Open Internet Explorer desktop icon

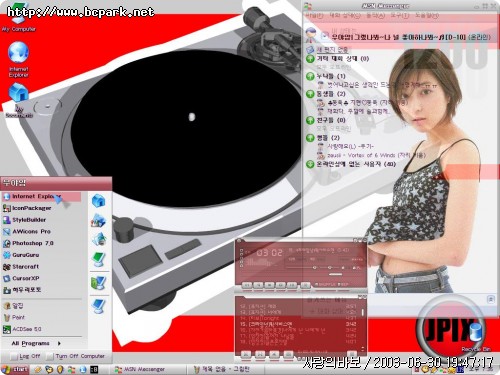pos(19,59)
